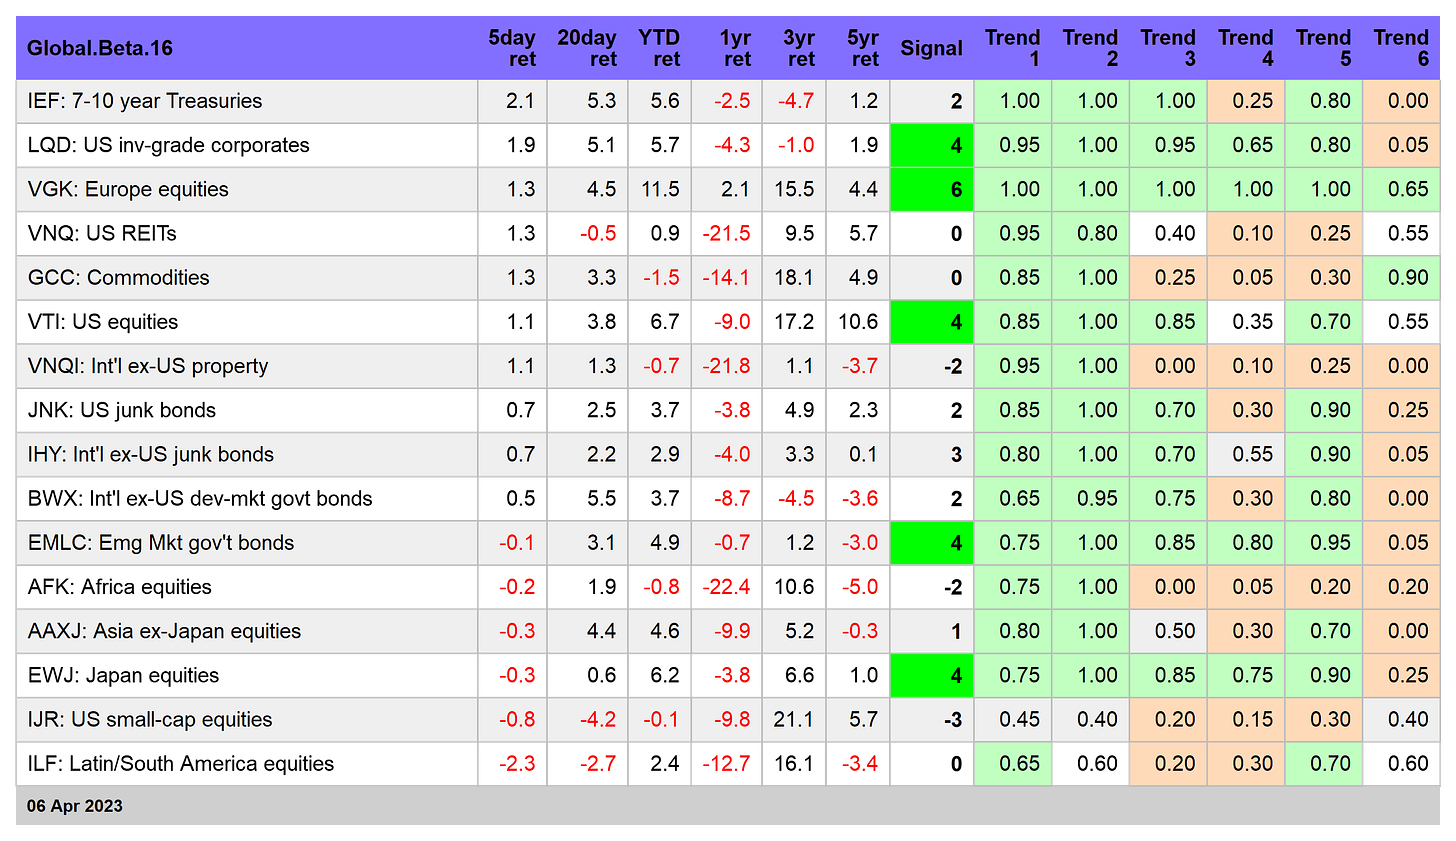The height and width of the screenshot is (841, 1456).
Task: Click the 0.60 Trend 2 cell for ILF
Action: click(1090, 763)
